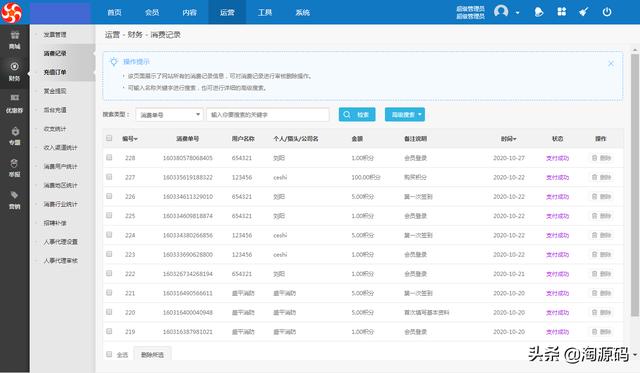Sort by the 编号 column header
This screenshot has width=640, height=373.
tap(129, 139)
